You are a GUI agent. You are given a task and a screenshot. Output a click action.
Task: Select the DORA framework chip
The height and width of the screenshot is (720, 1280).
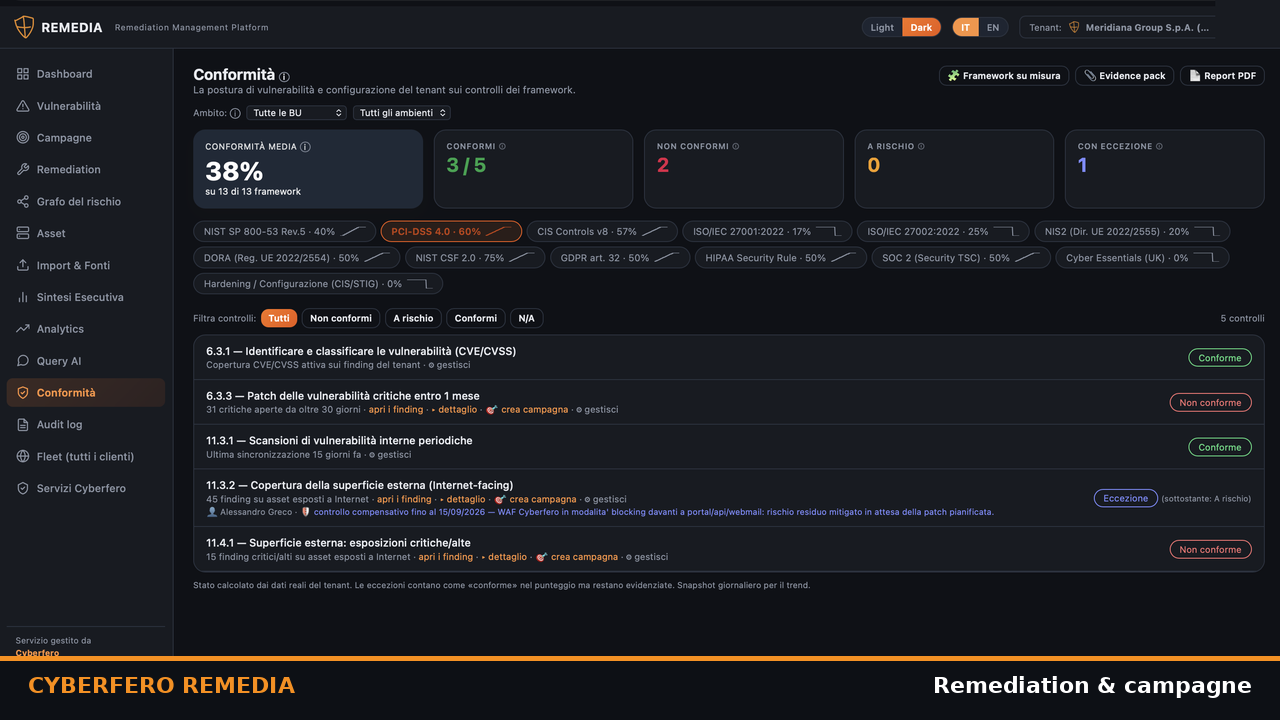(x=297, y=258)
